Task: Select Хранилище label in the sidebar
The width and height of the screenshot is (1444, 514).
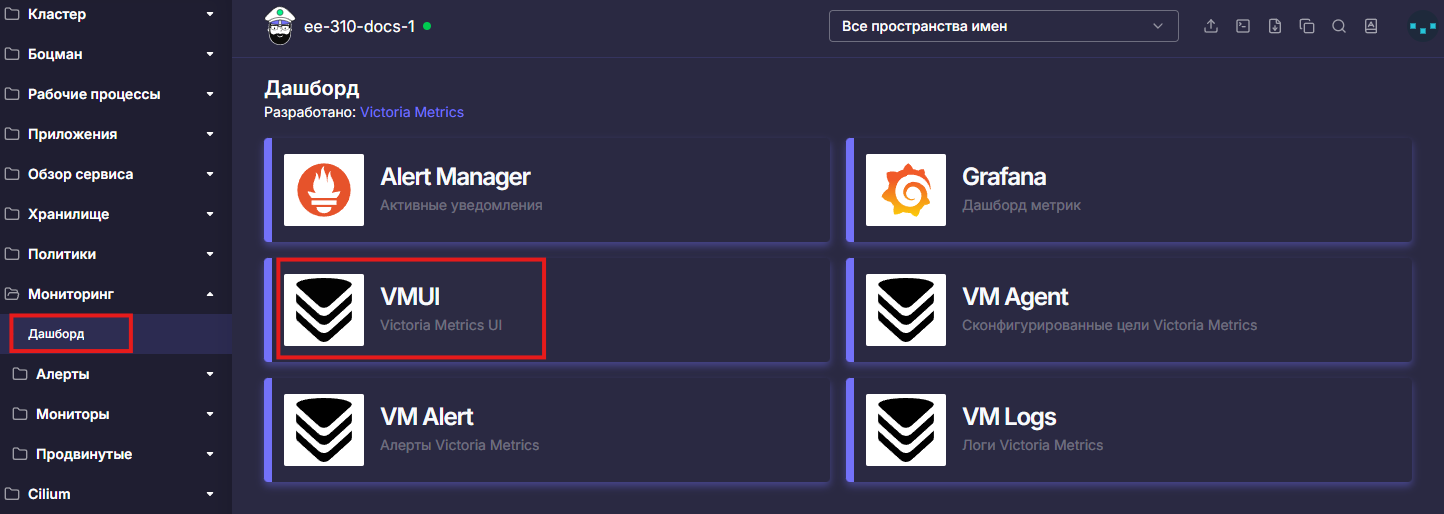Action: point(68,214)
